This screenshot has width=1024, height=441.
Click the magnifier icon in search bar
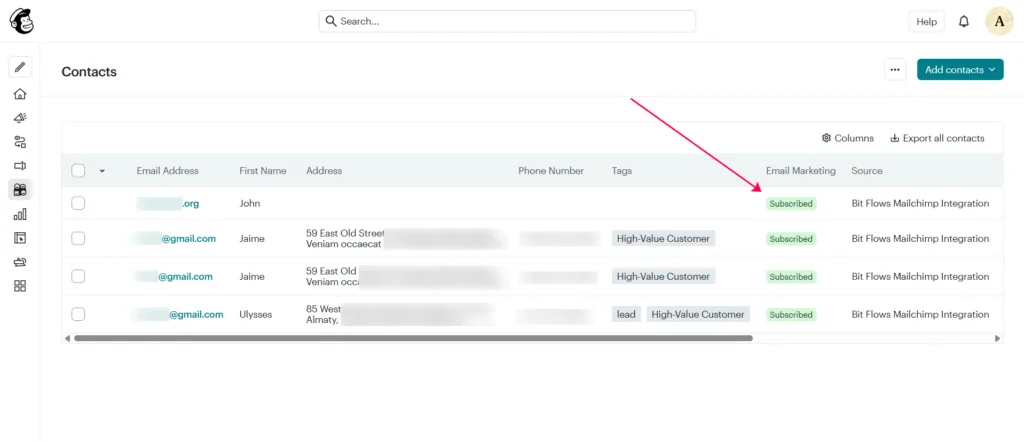331,21
